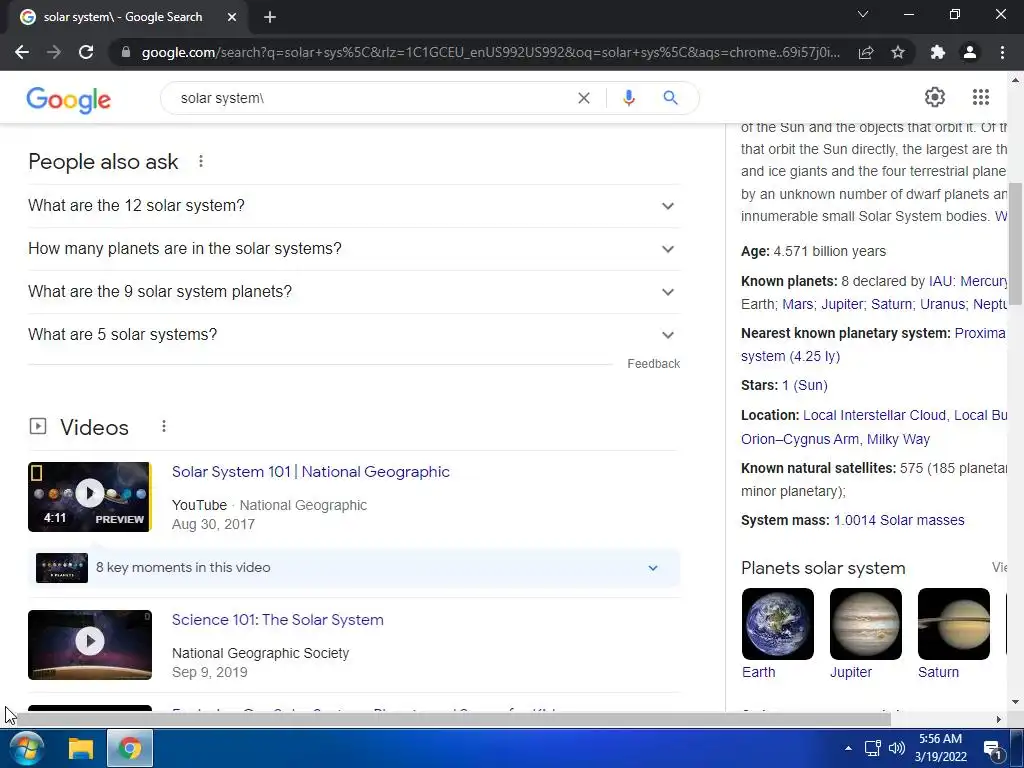Image resolution: width=1024 pixels, height=768 pixels.
Task: Click the vertical page scrollbar thumb
Action: 1015,244
